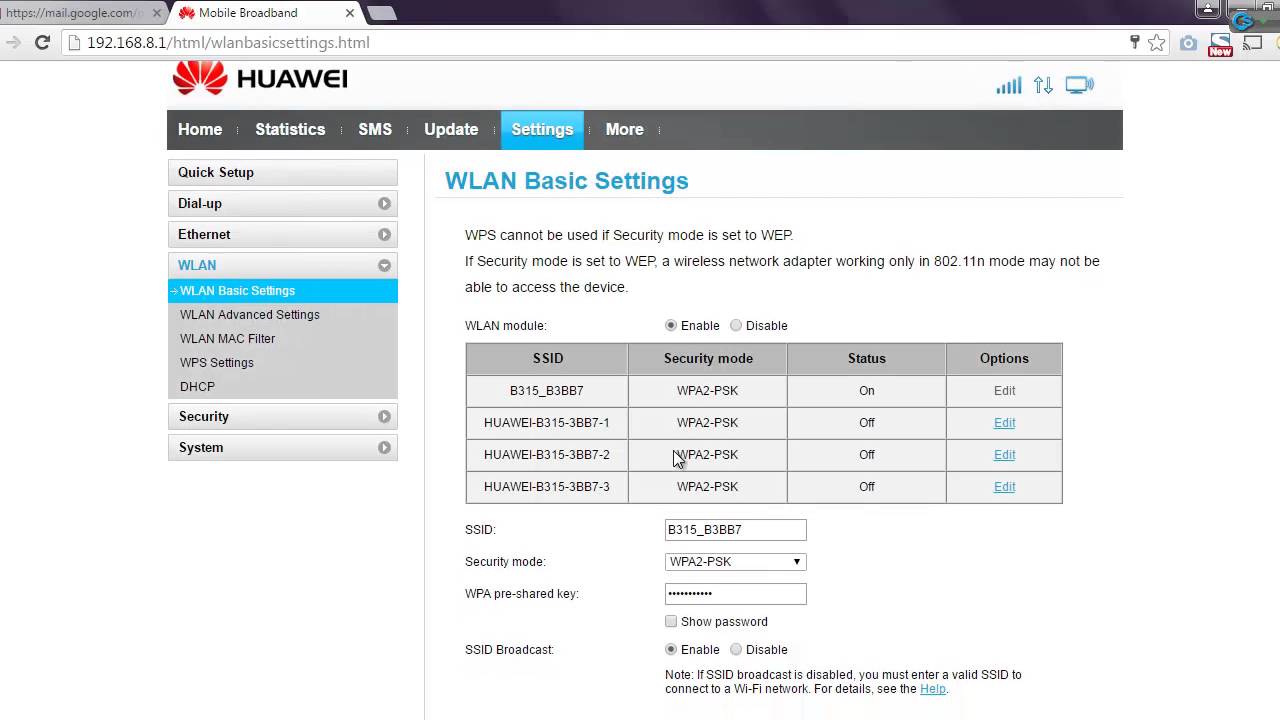Edit the HUAWEI-B315-3BB7-3 SSID

[1004, 487]
